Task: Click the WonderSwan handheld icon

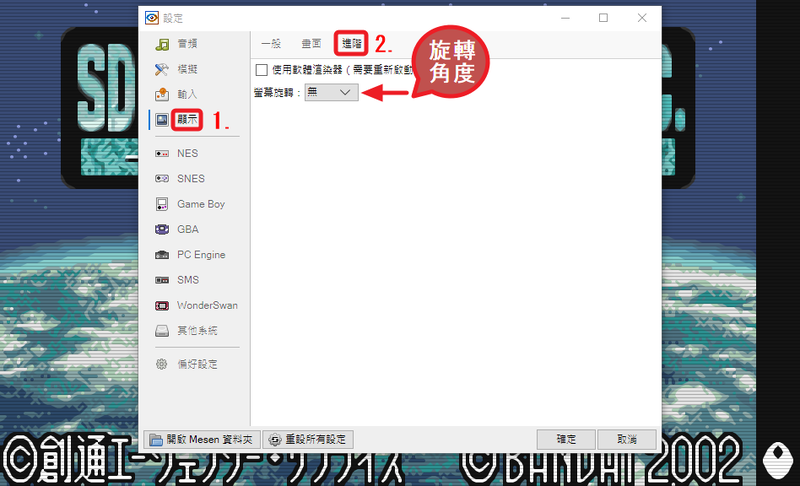Action: click(x=162, y=305)
